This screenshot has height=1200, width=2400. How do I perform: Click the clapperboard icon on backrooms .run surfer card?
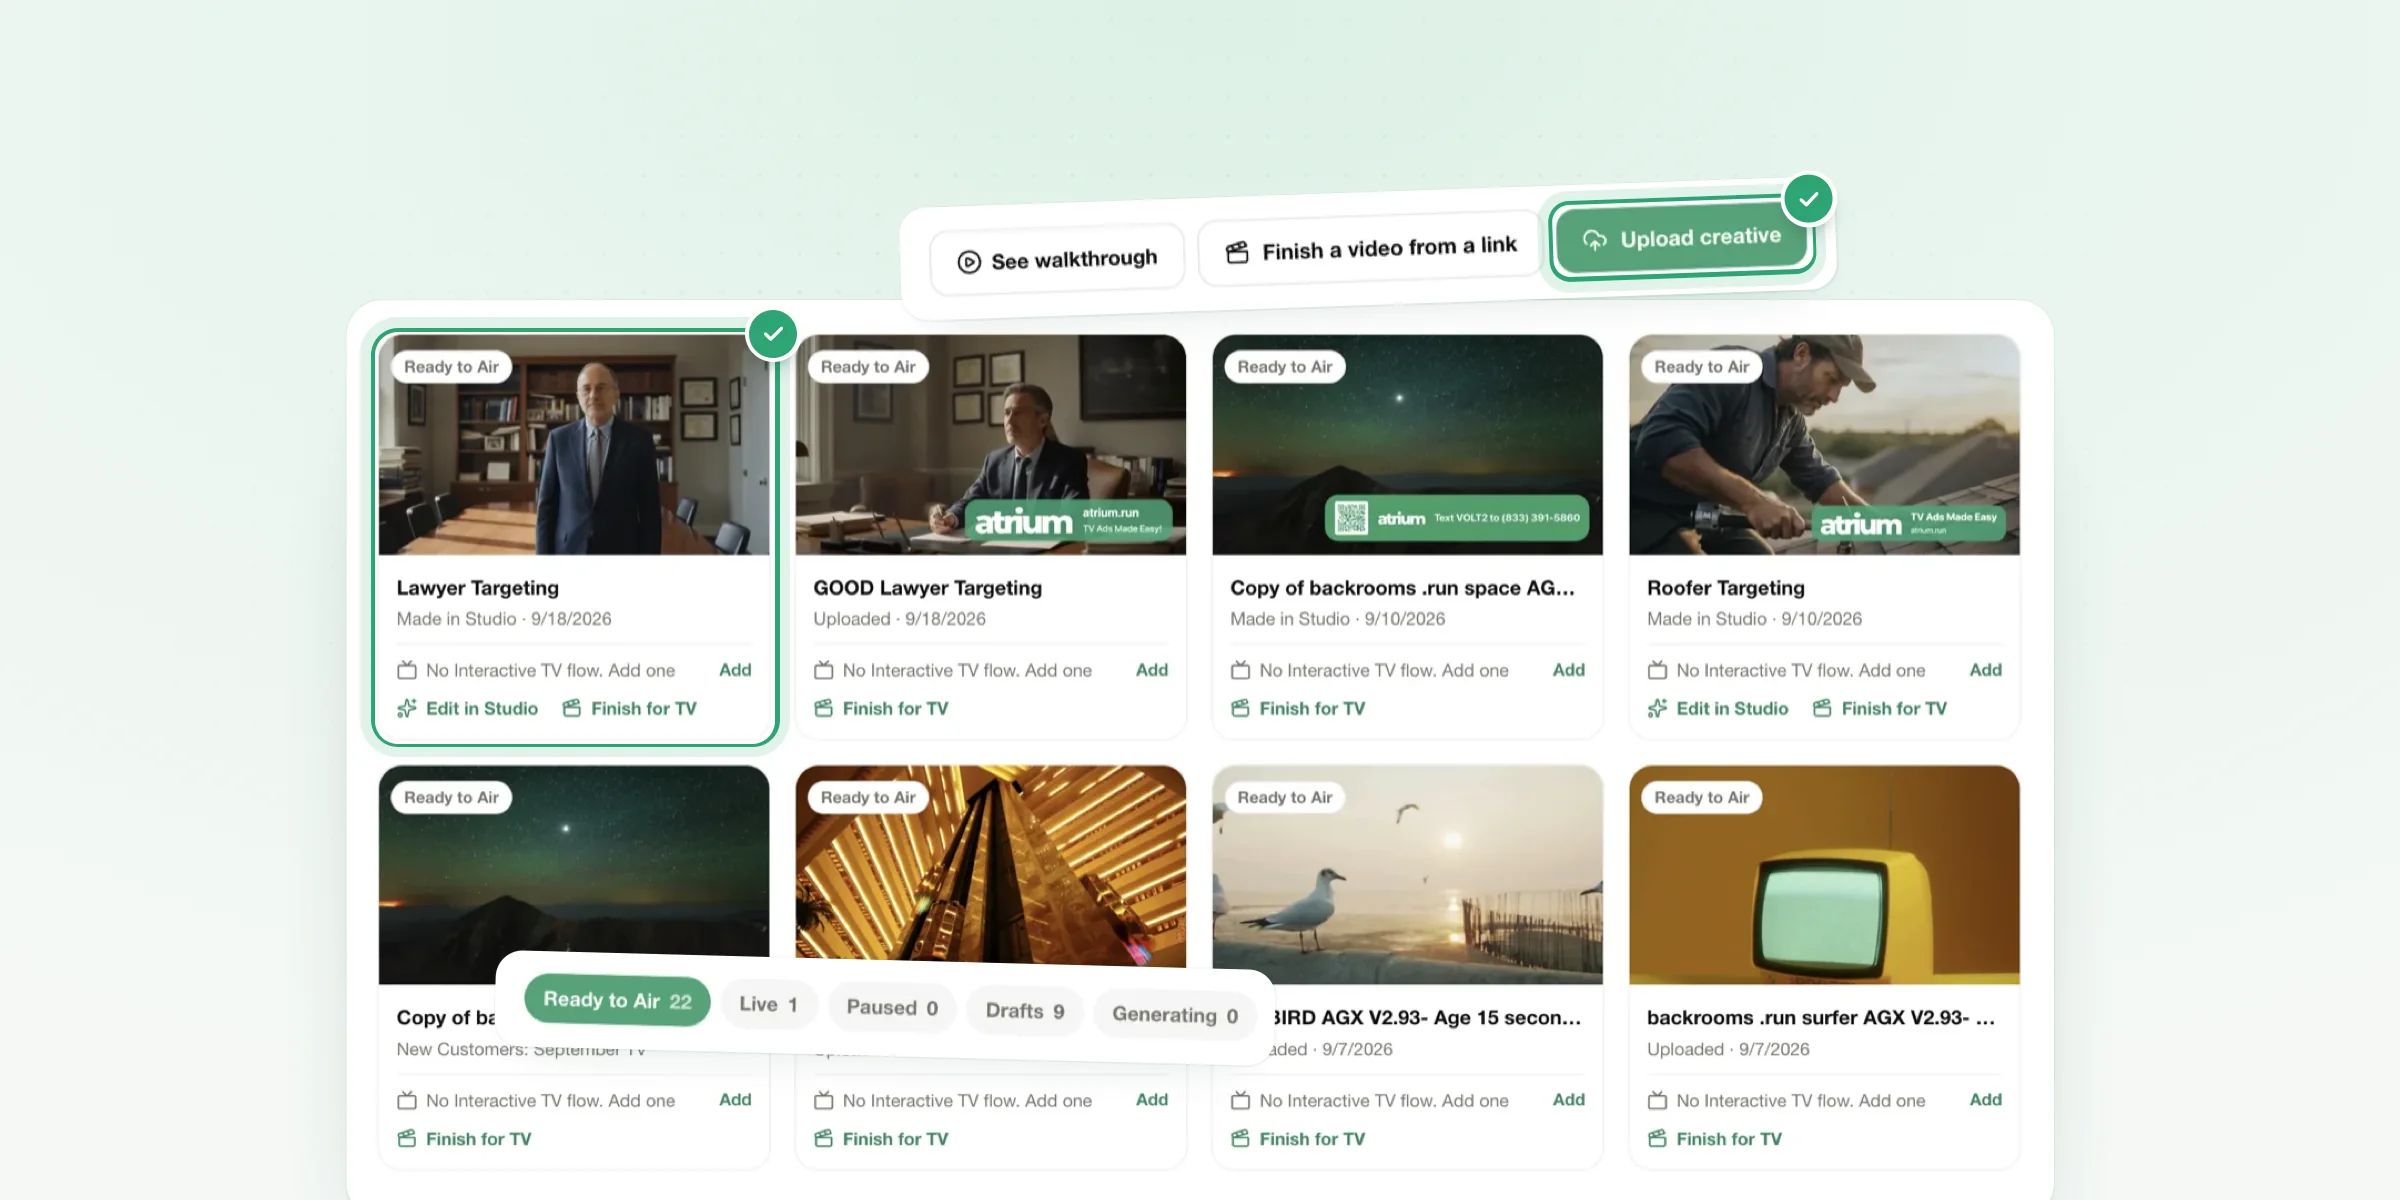point(1658,1138)
